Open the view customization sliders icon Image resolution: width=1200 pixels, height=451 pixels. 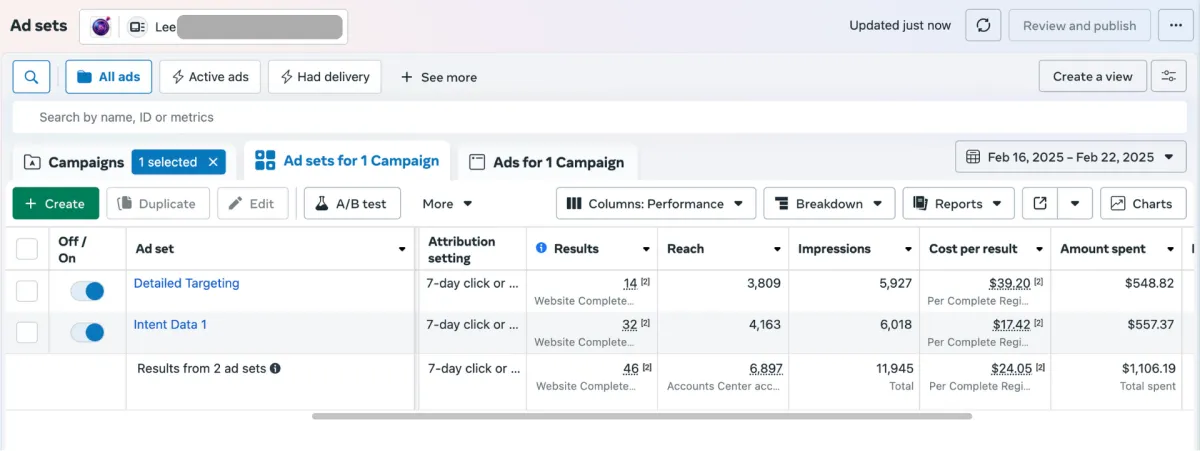pyautogui.click(x=1168, y=77)
